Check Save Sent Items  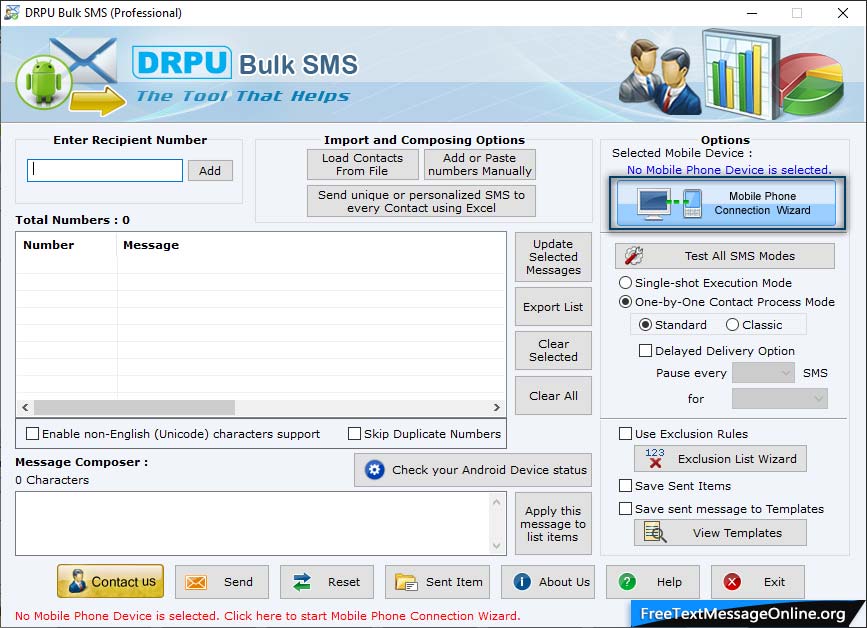pyautogui.click(x=625, y=485)
